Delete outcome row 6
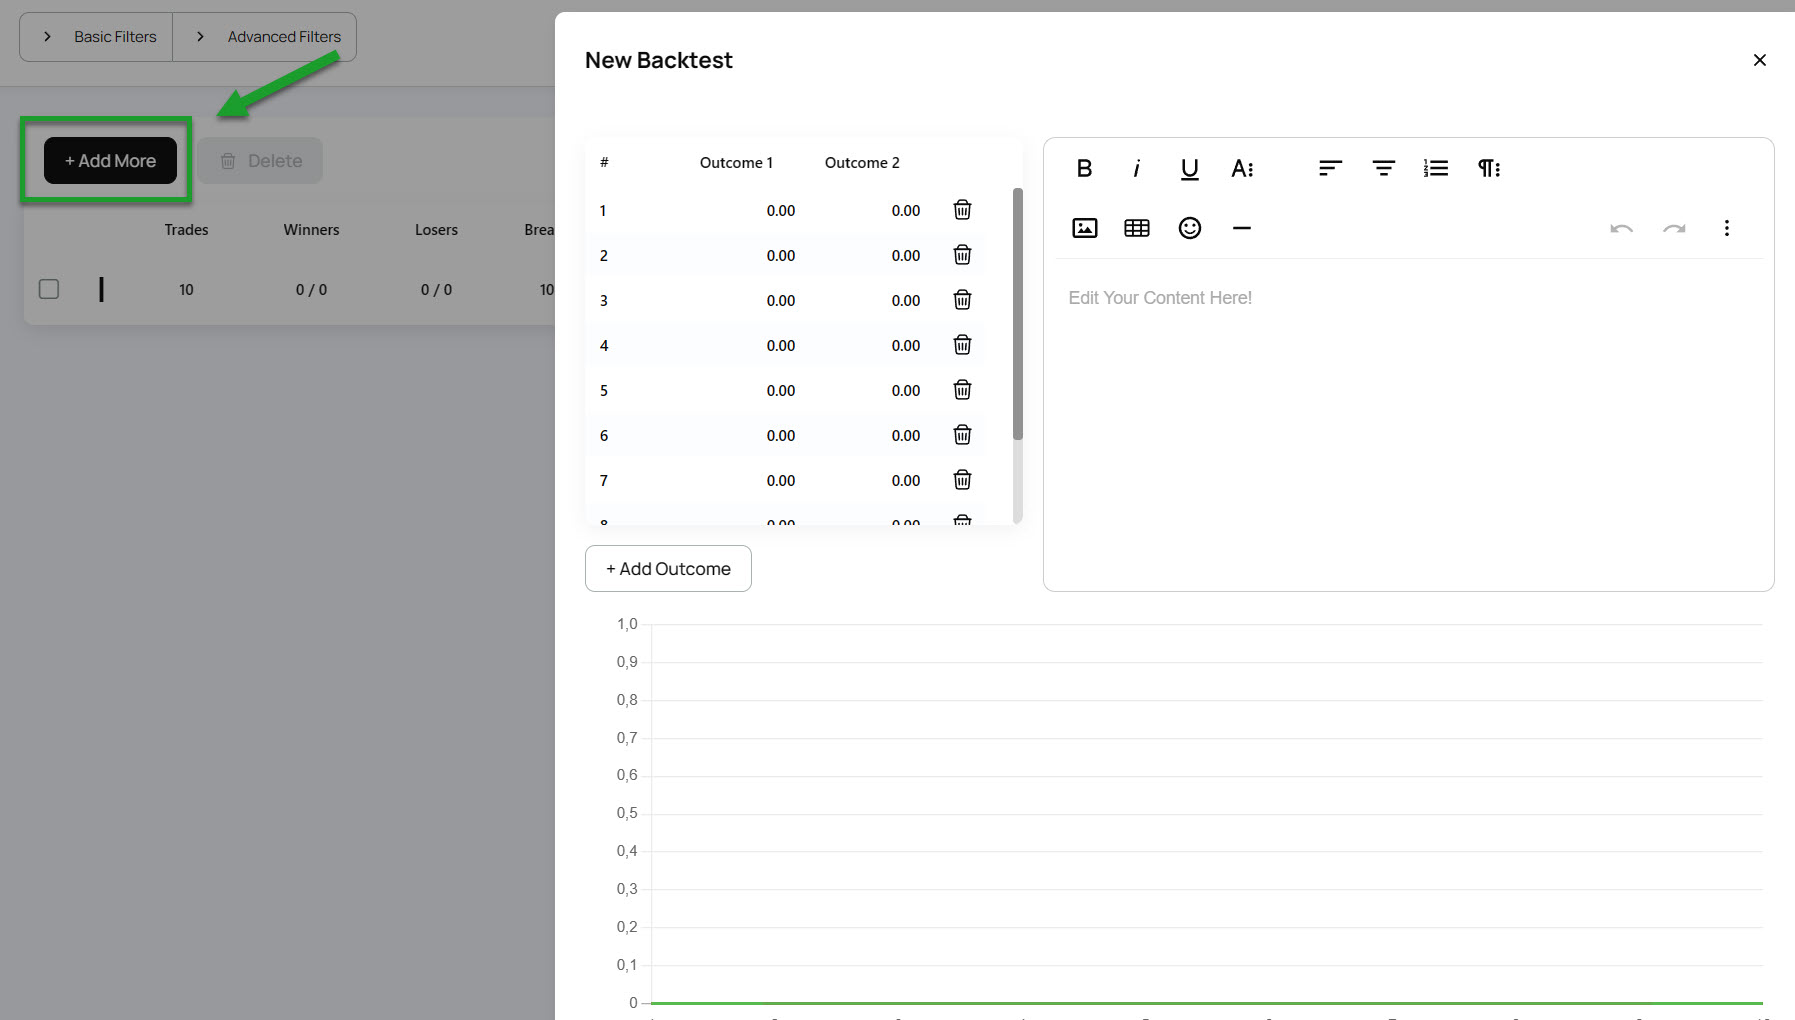The height and width of the screenshot is (1020, 1795). click(x=962, y=435)
